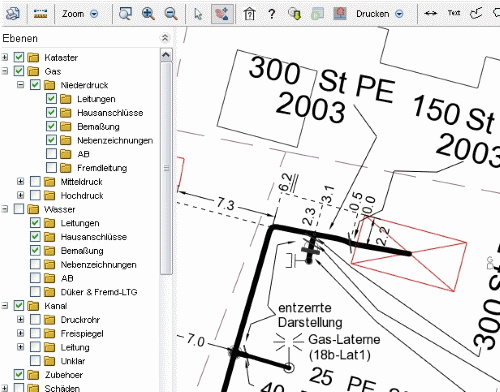Activate the zoom-to-window magnifier tool
This screenshot has width=500, height=392.
pyautogui.click(x=125, y=14)
